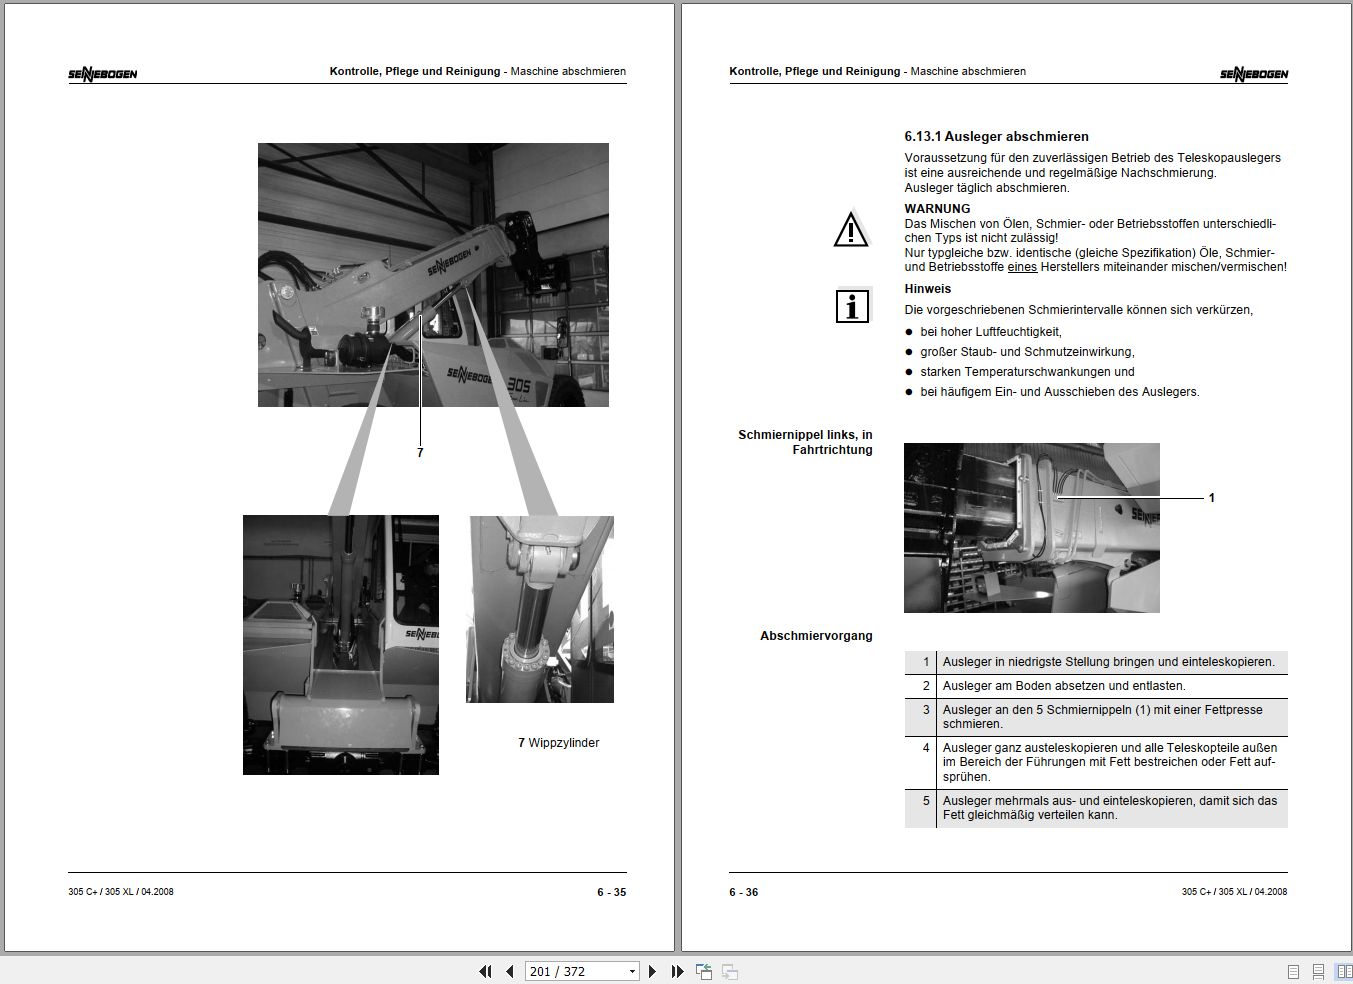Click the go forward to next view icon
1353x984 pixels.
click(x=730, y=971)
